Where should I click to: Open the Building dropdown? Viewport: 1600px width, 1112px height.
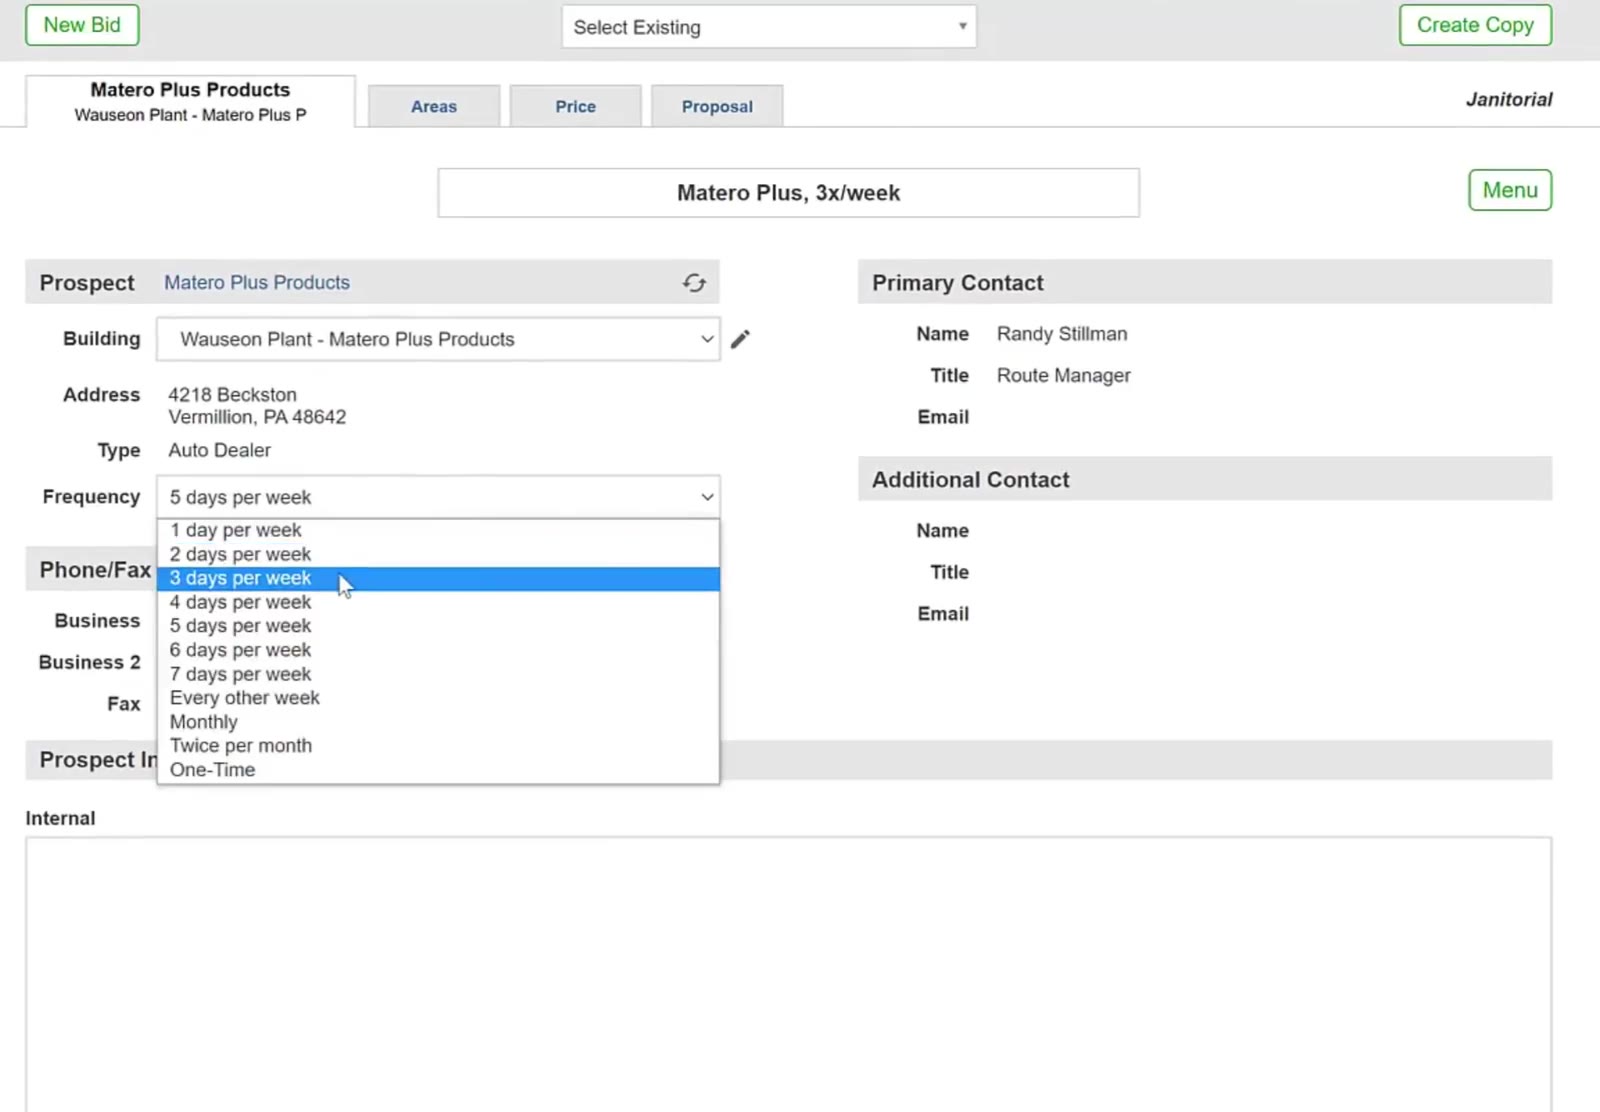[x=438, y=339]
